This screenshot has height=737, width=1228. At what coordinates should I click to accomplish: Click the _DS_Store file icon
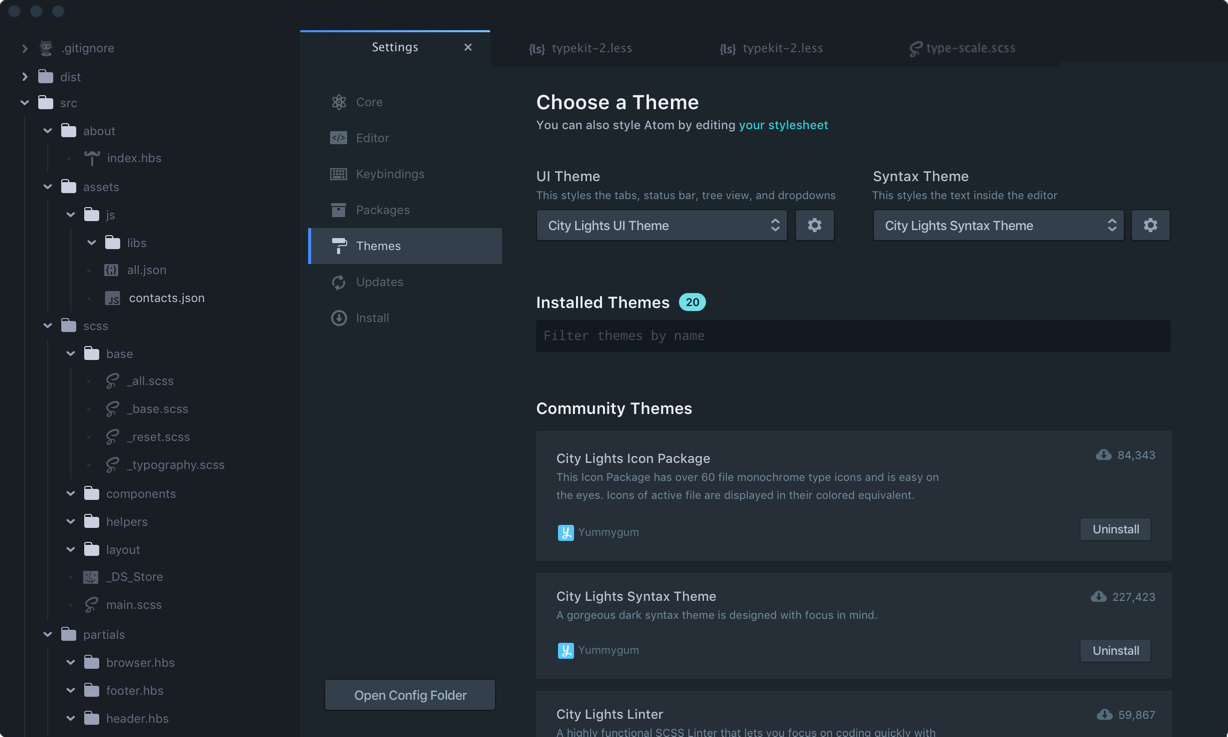pyautogui.click(x=91, y=577)
